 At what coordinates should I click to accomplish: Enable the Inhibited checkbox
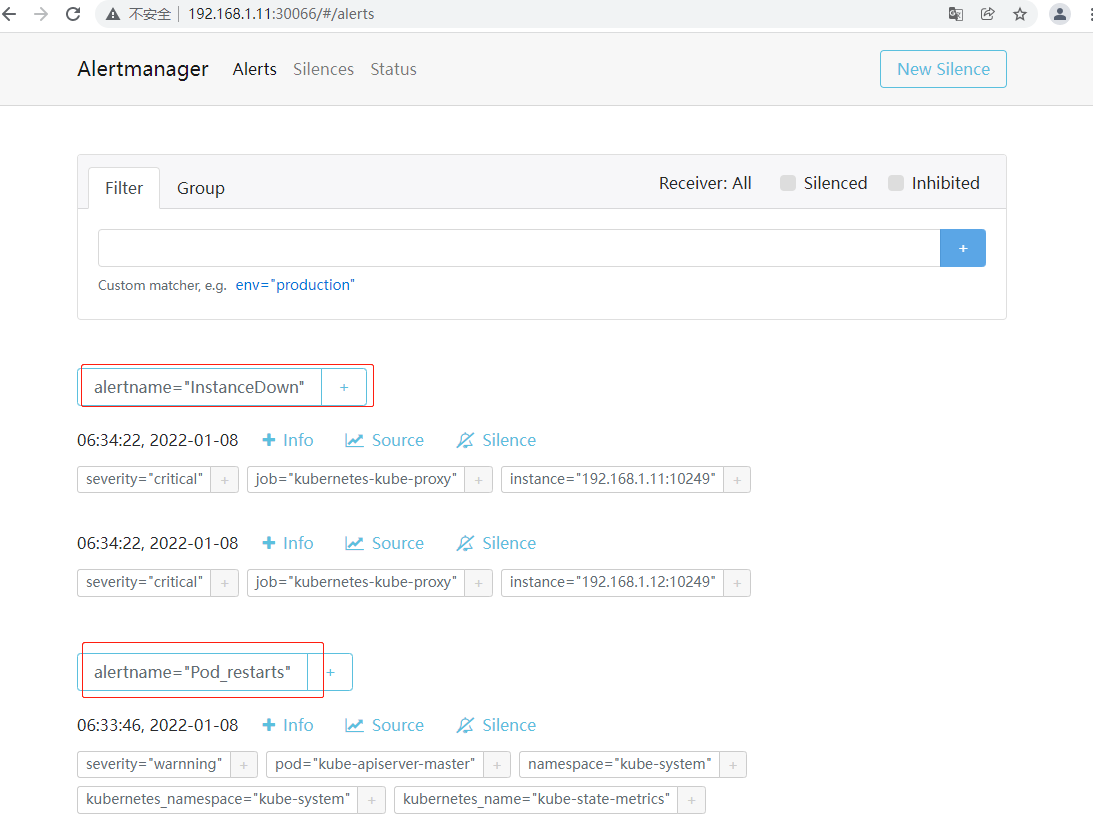(896, 183)
